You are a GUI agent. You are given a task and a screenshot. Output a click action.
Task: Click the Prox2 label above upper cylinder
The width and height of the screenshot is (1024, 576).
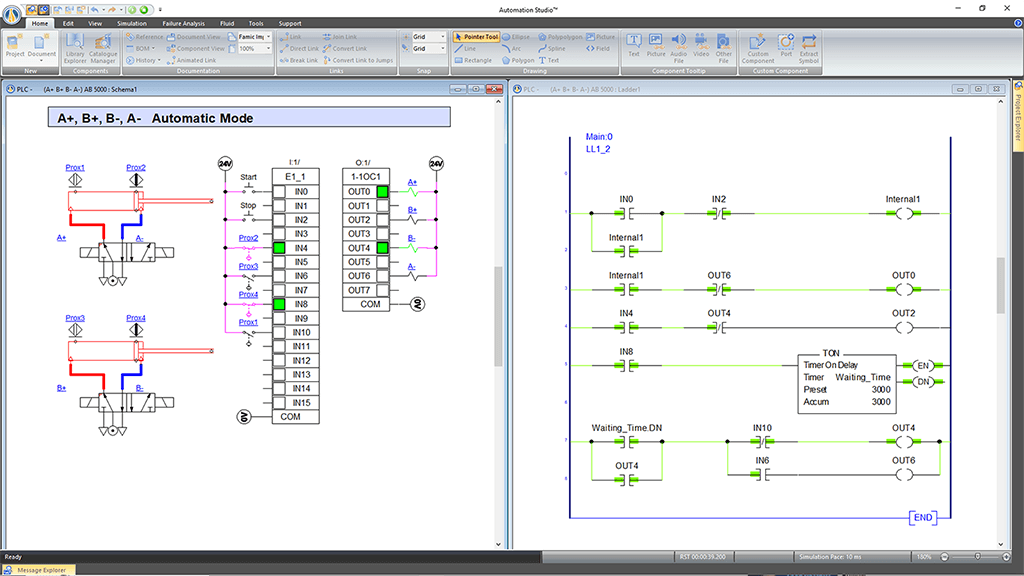tap(136, 167)
